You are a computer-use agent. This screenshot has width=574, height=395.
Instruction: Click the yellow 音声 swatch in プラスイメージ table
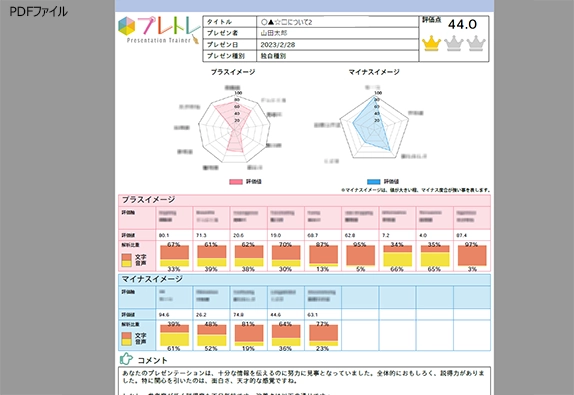(x=127, y=264)
